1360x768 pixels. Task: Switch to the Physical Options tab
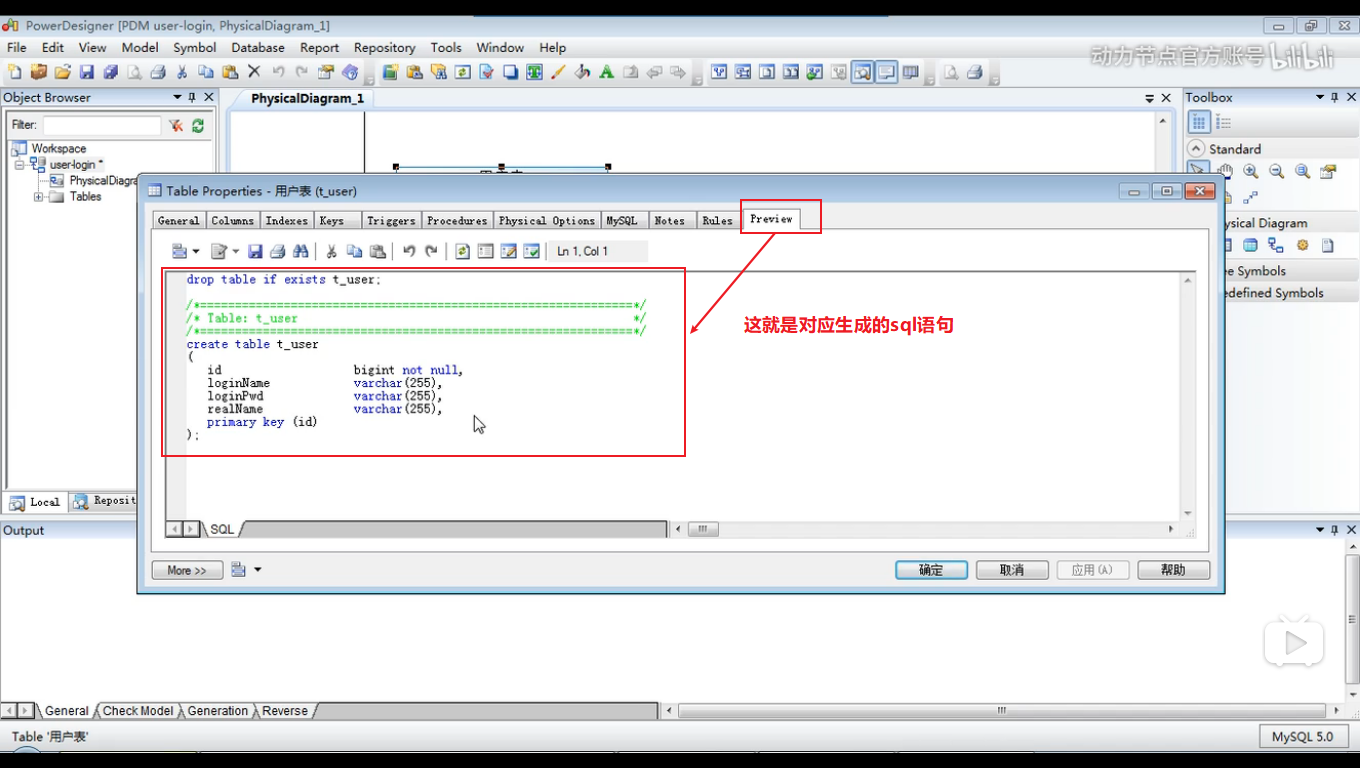point(547,220)
